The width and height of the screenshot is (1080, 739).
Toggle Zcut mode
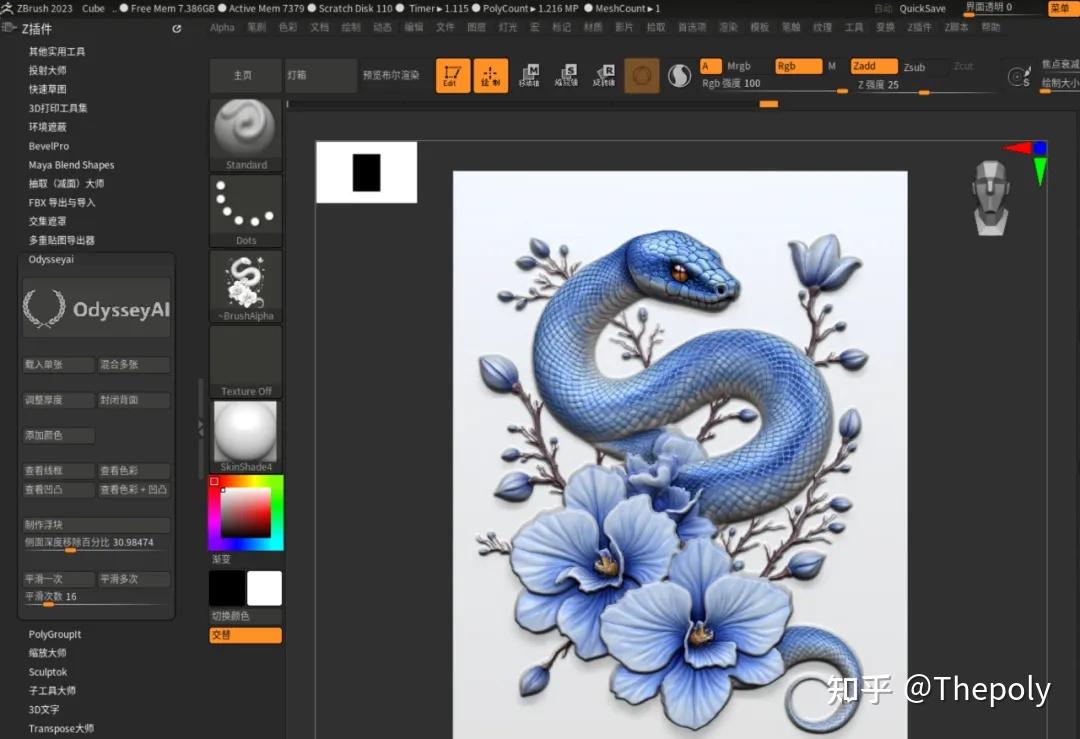(964, 66)
